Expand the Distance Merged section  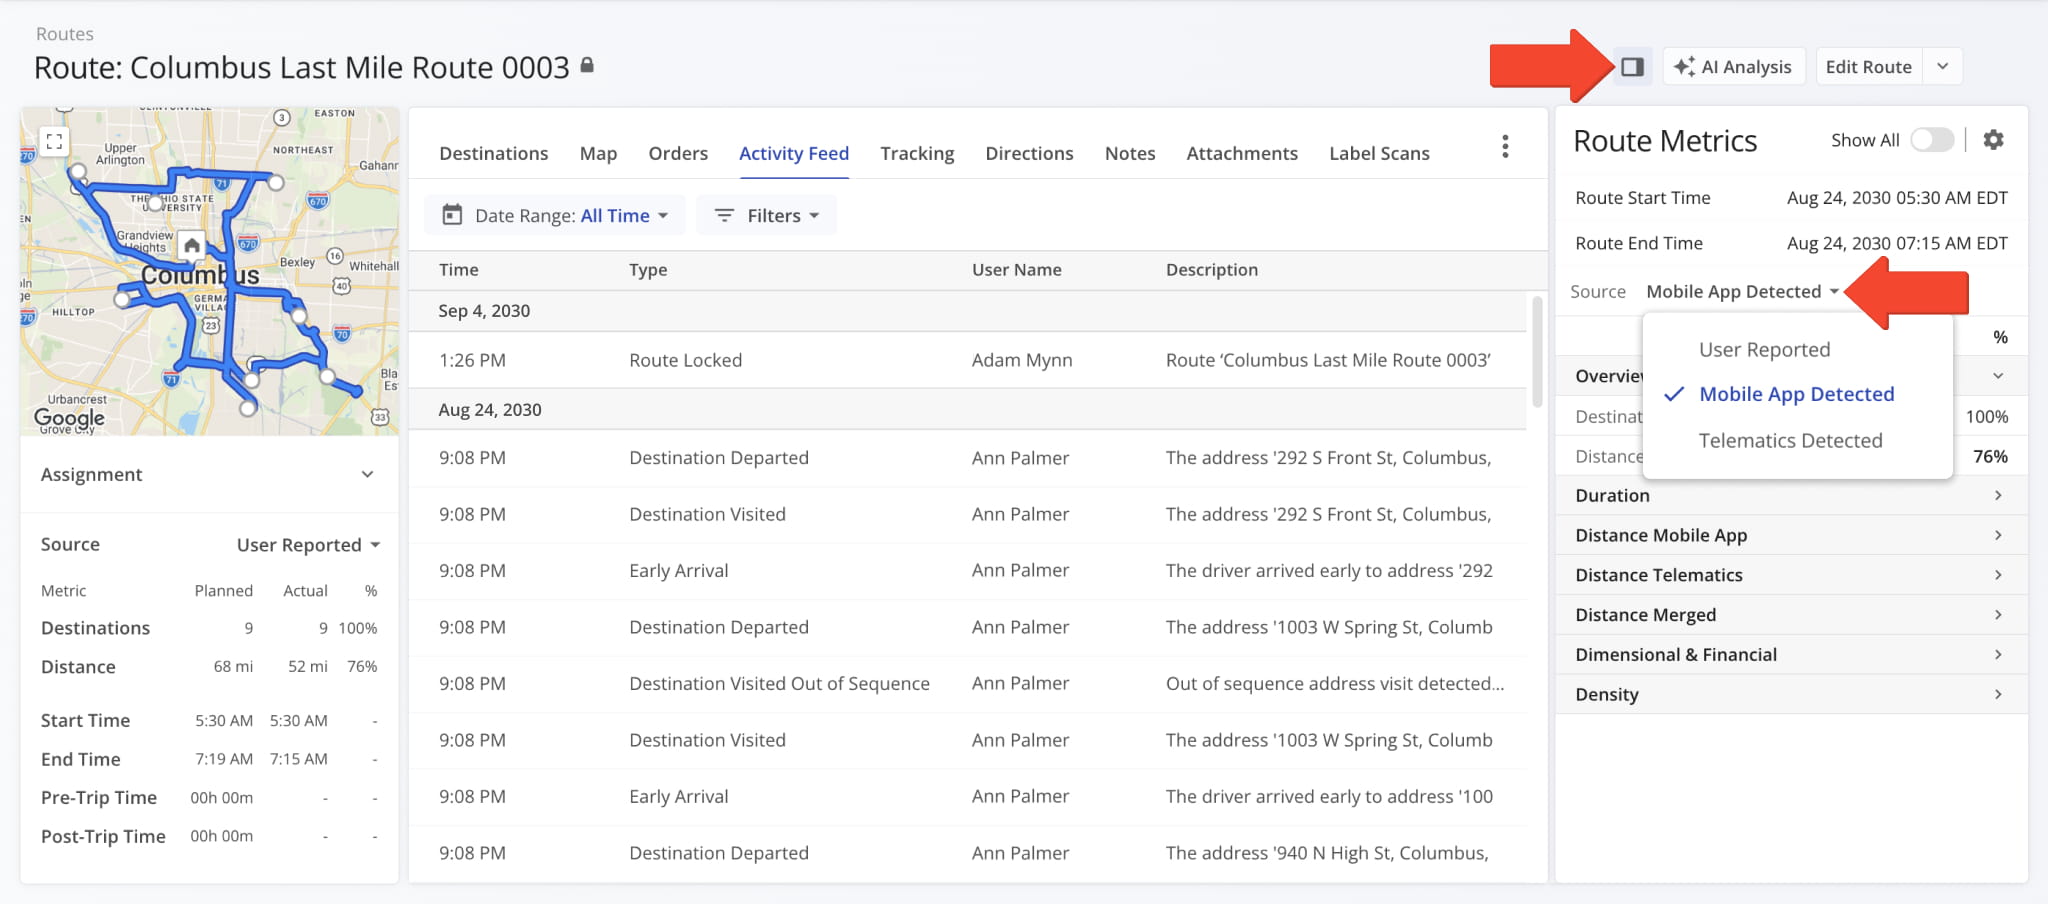1791,615
